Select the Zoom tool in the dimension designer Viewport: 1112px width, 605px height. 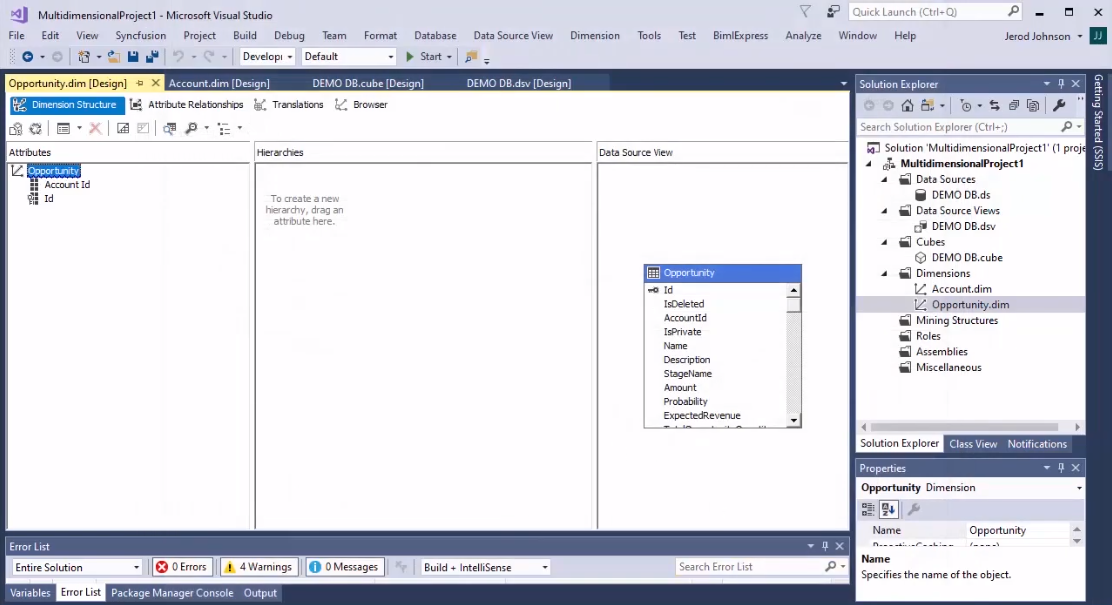(x=190, y=128)
